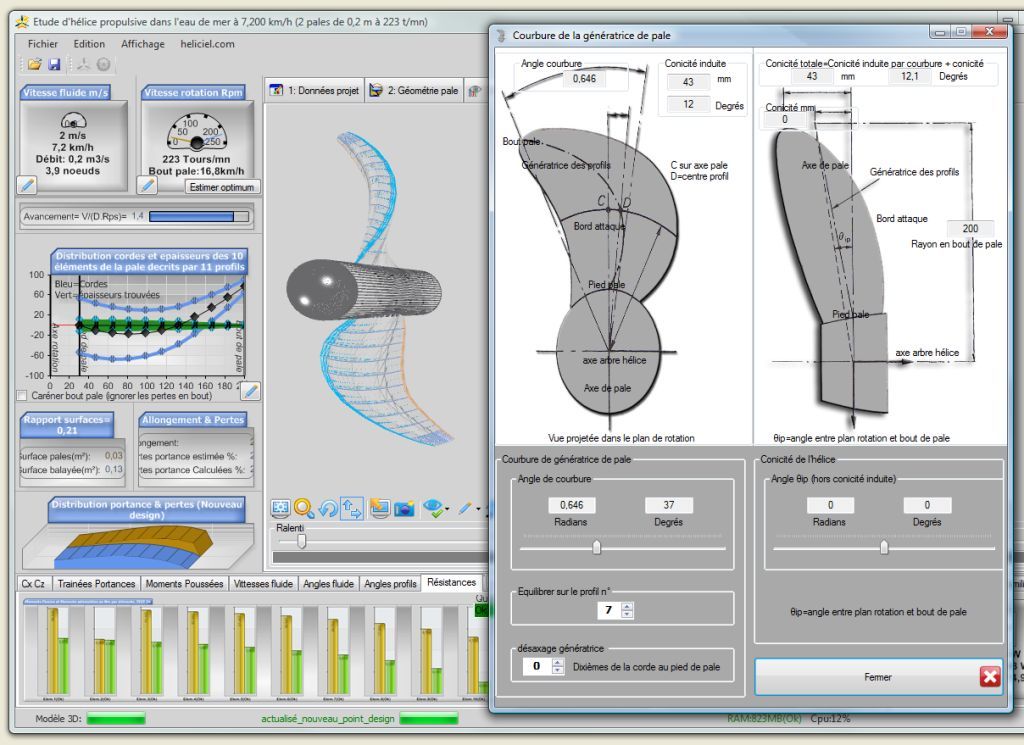This screenshot has width=1024, height=745.
Task: Edit rotation speed with its pencil icon
Action: tap(147, 185)
